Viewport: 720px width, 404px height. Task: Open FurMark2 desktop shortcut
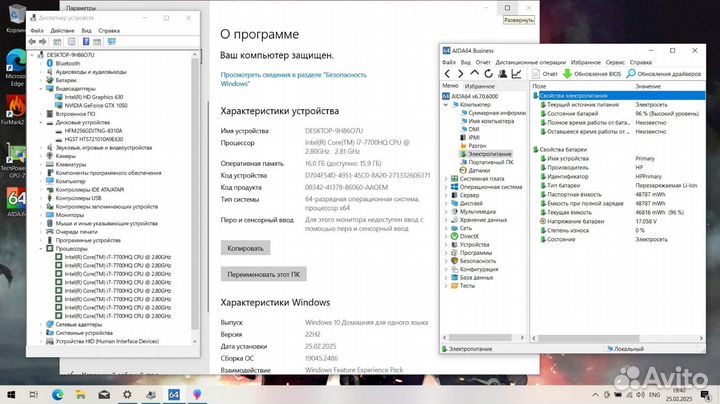click(15, 110)
